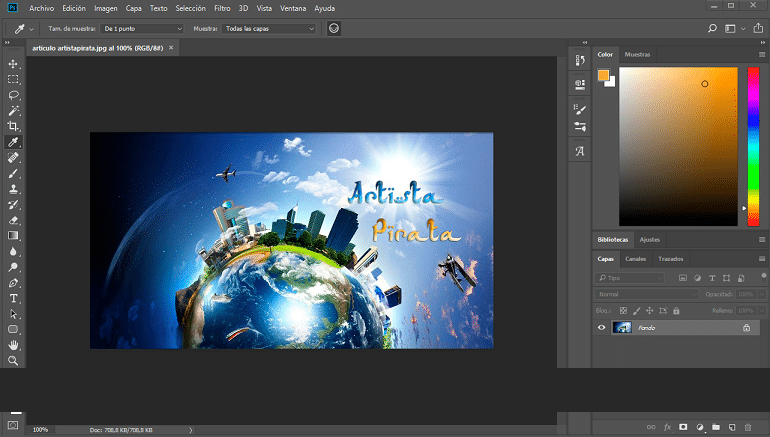Hide the Fondo layer with eye icon
The image size is (770, 437).
[x=601, y=327]
